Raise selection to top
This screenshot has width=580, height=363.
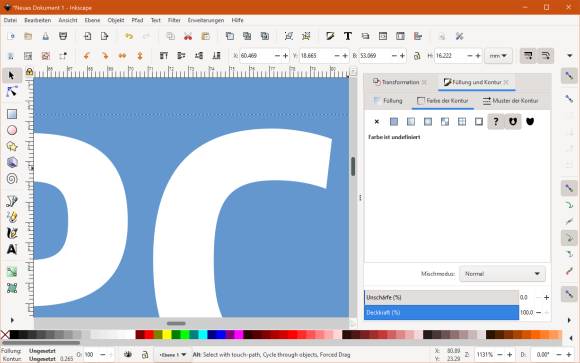coord(163,56)
